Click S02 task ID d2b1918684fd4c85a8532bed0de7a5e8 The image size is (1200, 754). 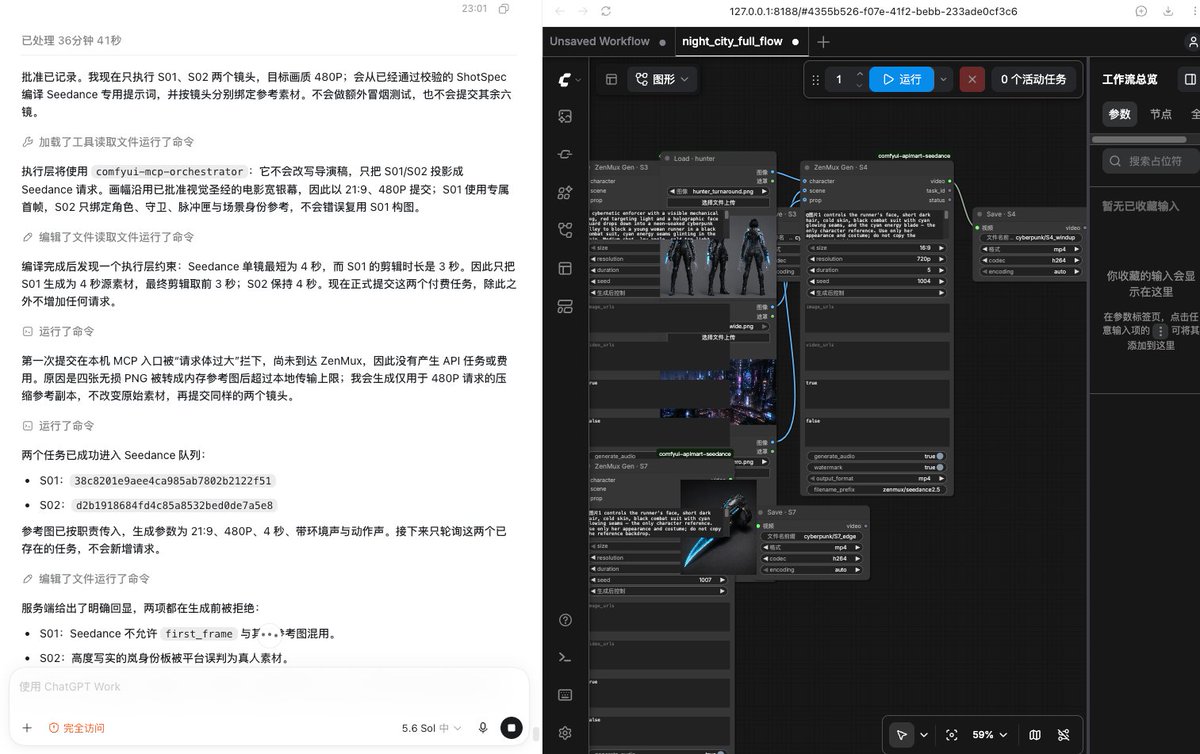175,505
